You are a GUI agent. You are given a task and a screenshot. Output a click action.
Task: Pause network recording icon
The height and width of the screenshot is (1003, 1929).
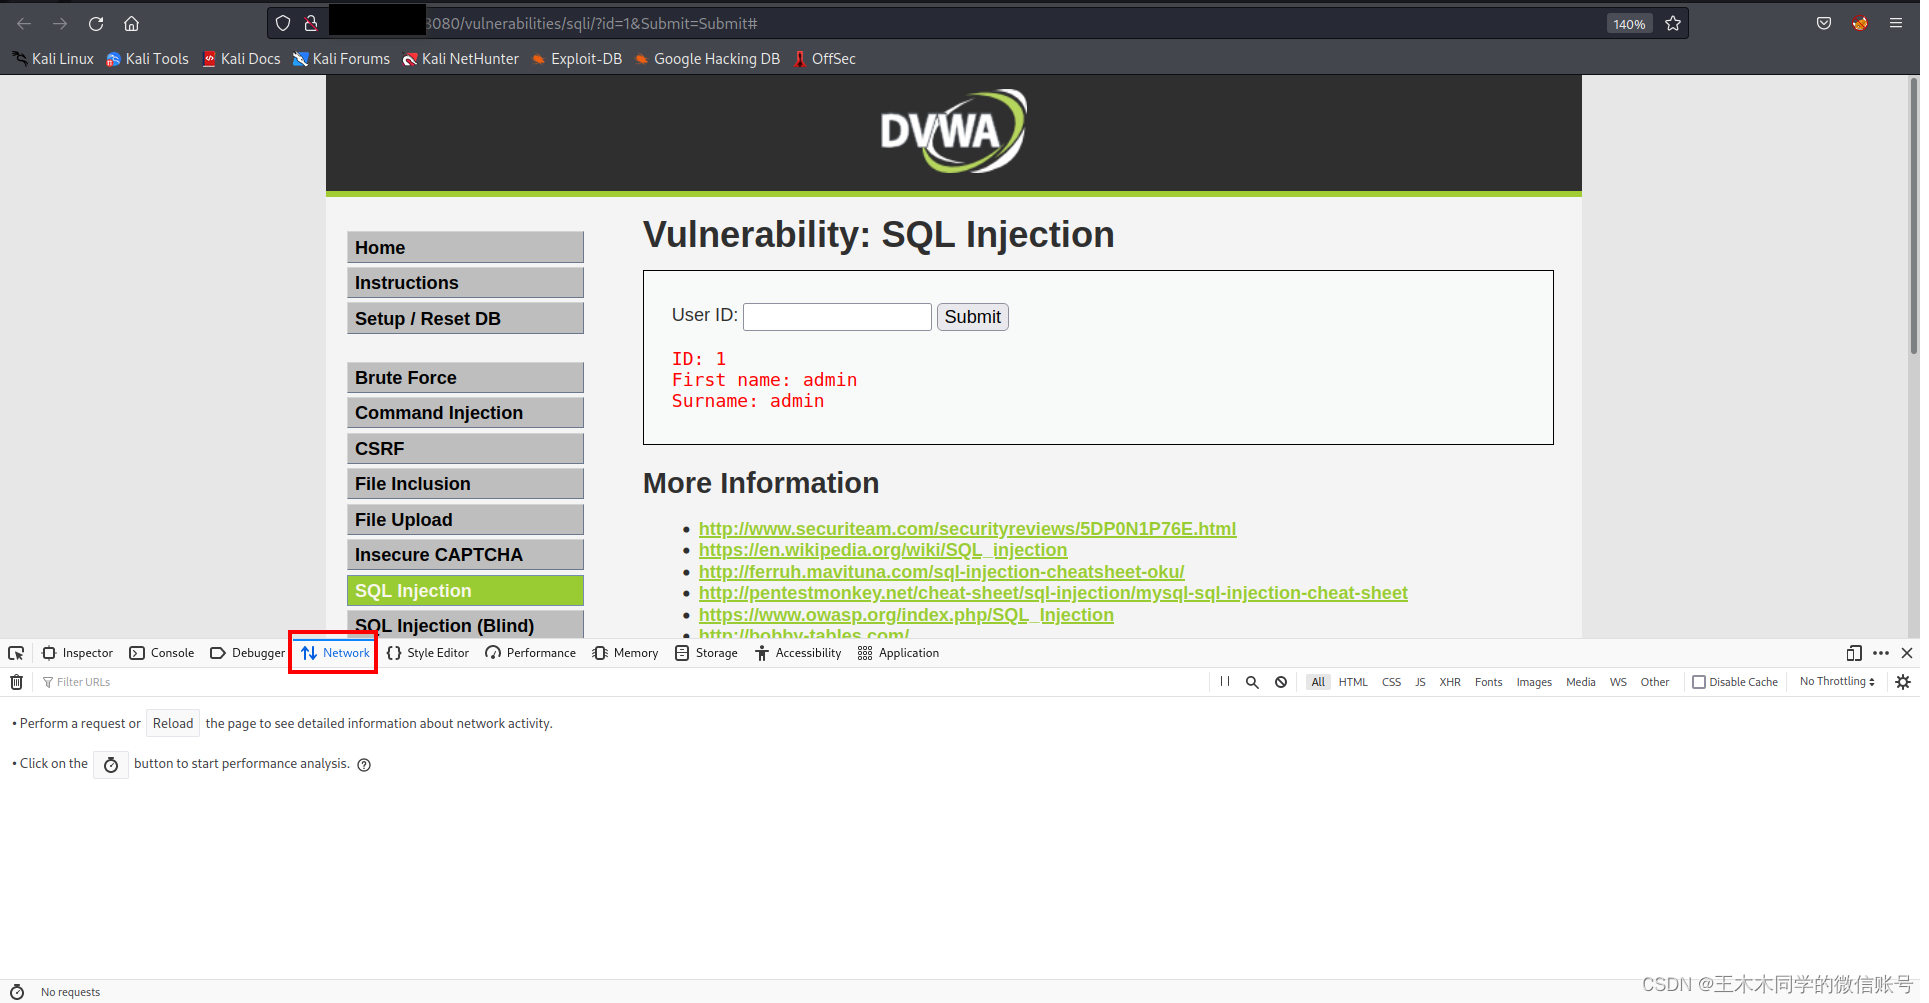(1225, 681)
